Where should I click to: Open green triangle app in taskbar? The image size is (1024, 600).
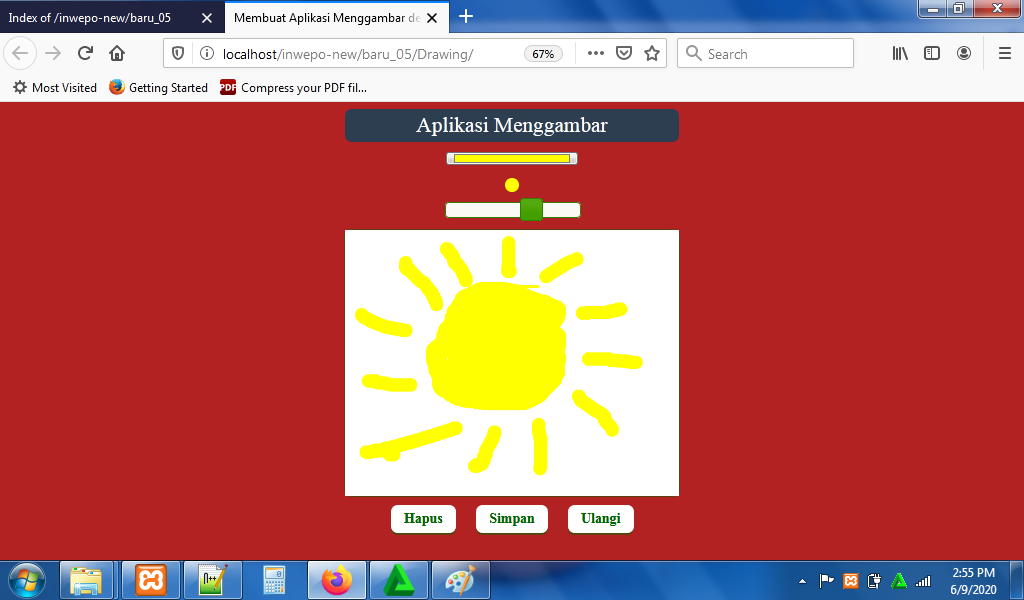[x=399, y=580]
